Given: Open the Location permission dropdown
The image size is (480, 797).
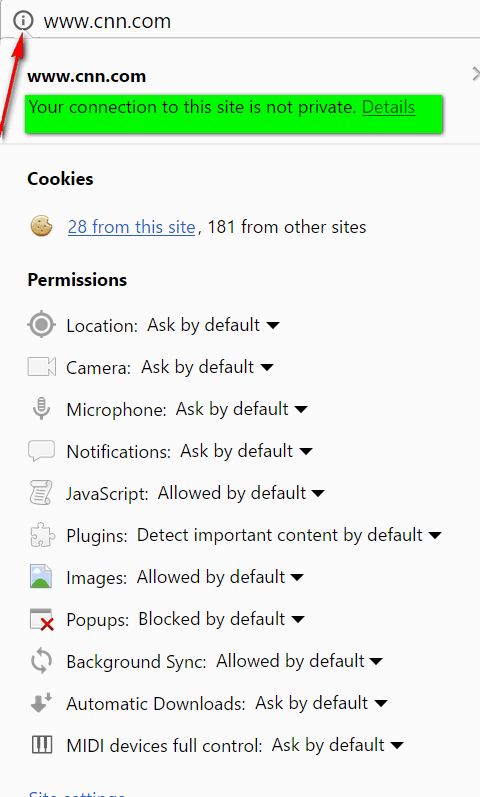Looking at the screenshot, I should click(x=214, y=325).
